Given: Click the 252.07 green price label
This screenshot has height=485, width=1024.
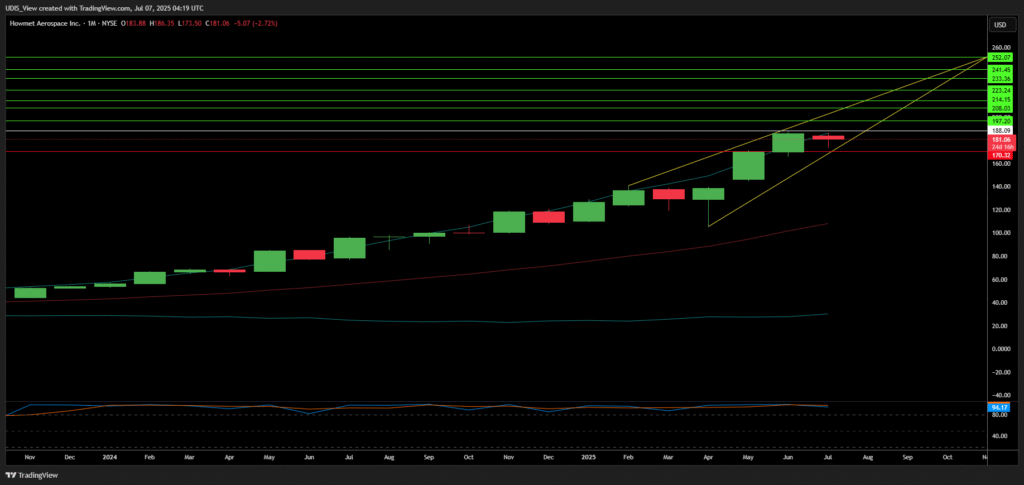Looking at the screenshot, I should coord(1000,58).
